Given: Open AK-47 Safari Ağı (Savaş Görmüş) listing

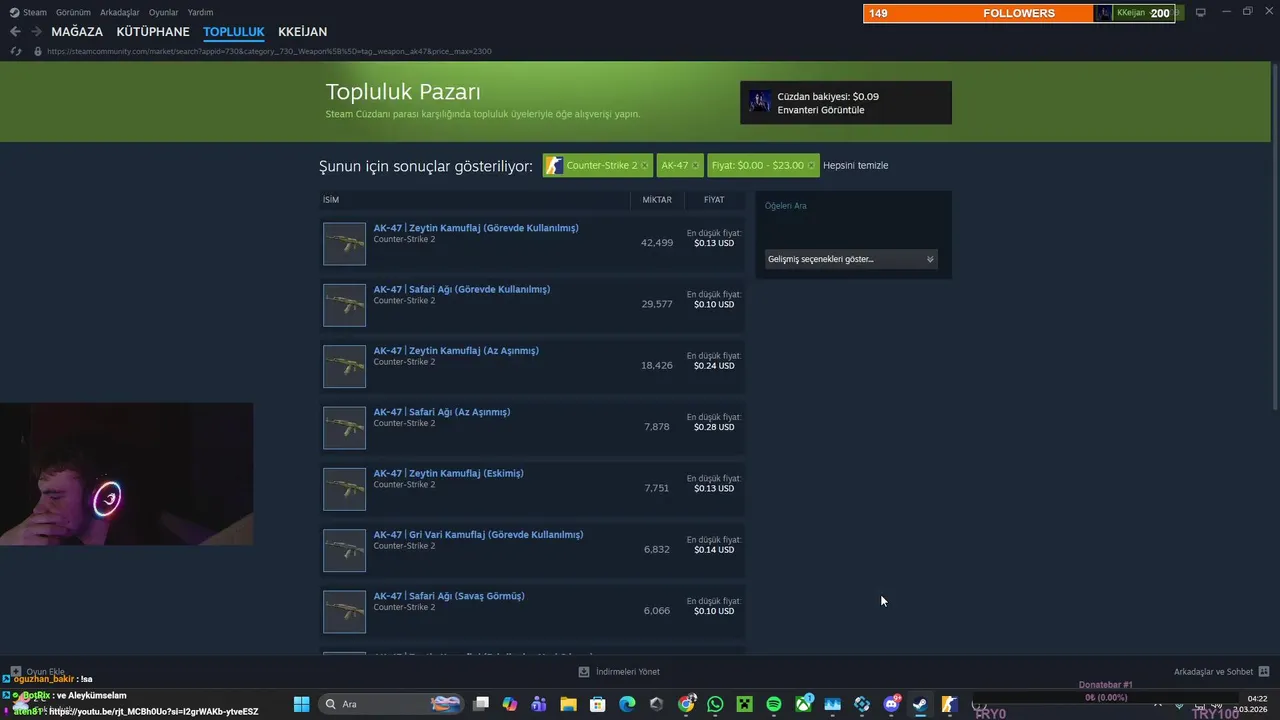Looking at the screenshot, I should click(449, 596).
